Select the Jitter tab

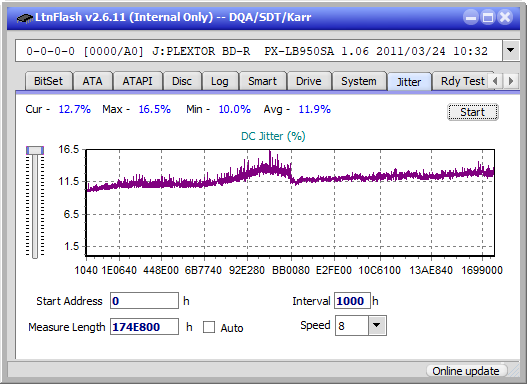[409, 82]
